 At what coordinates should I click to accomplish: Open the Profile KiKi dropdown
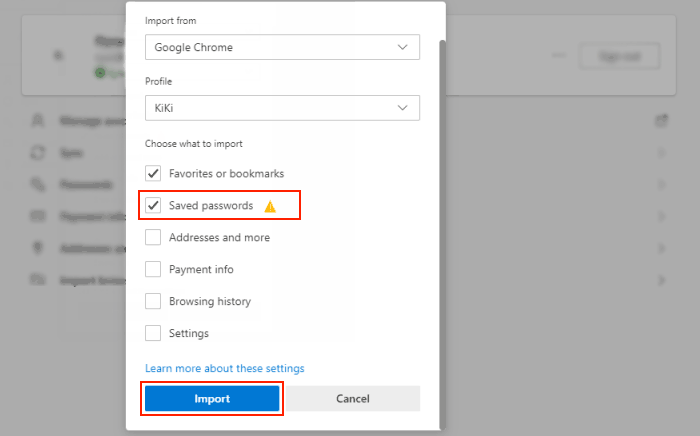(282, 108)
